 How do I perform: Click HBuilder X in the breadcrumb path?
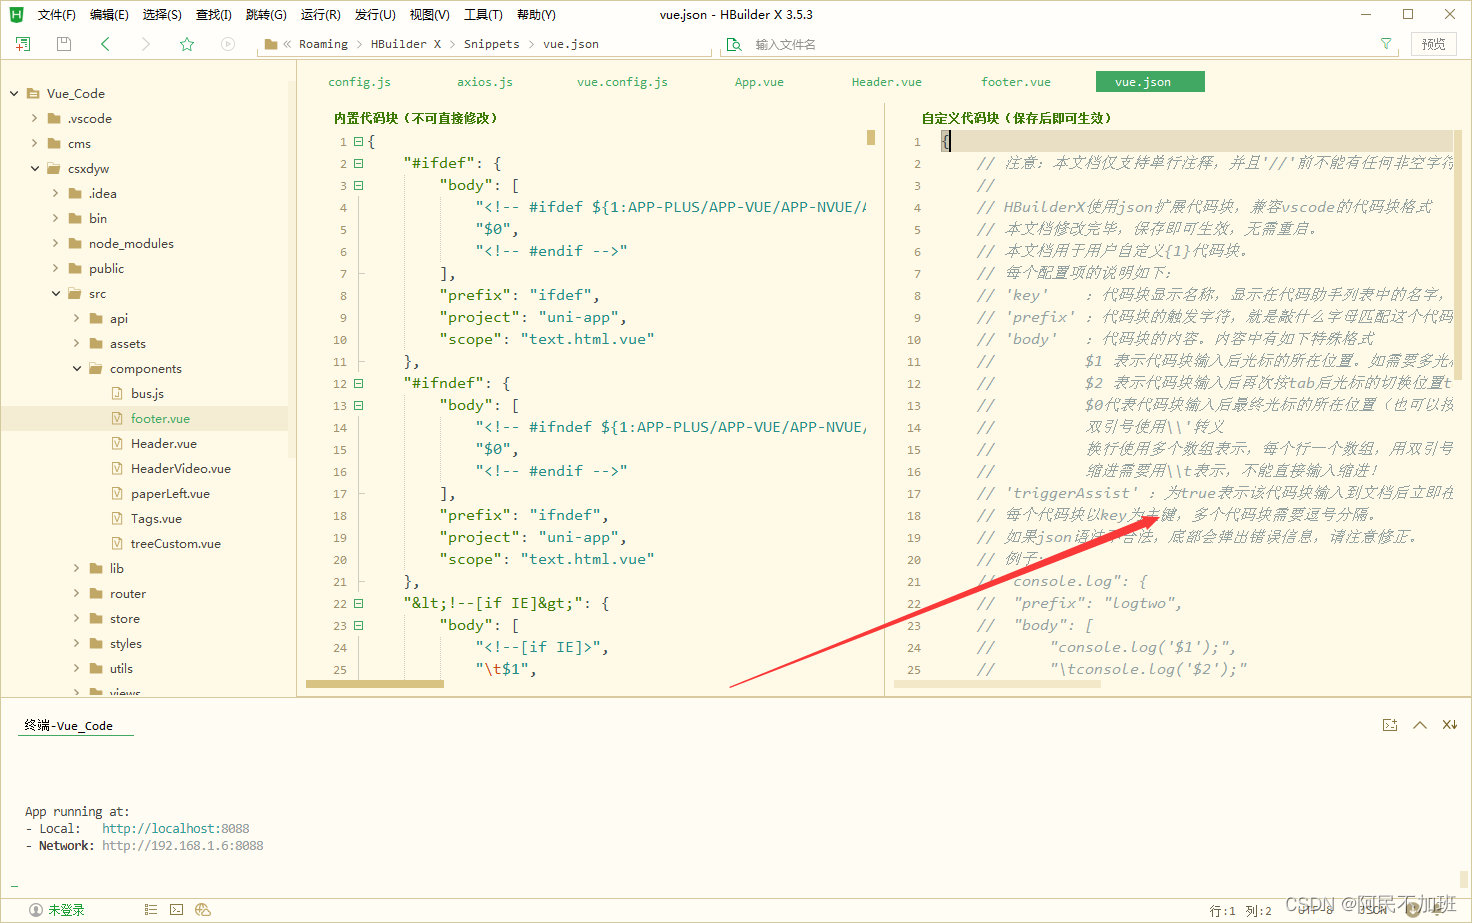point(406,44)
